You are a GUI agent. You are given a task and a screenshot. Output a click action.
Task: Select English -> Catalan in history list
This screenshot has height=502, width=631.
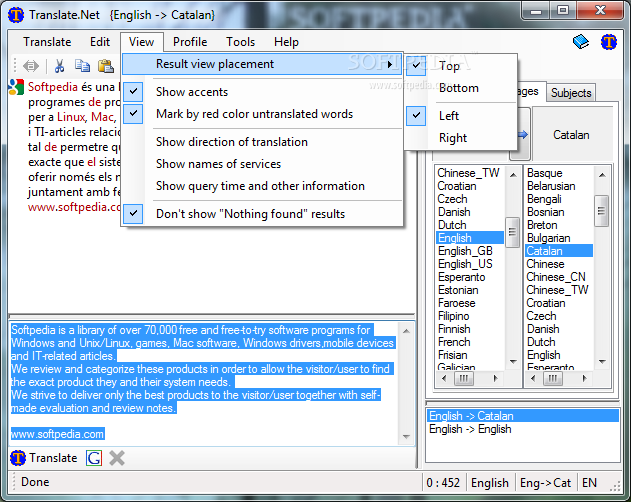click(523, 416)
